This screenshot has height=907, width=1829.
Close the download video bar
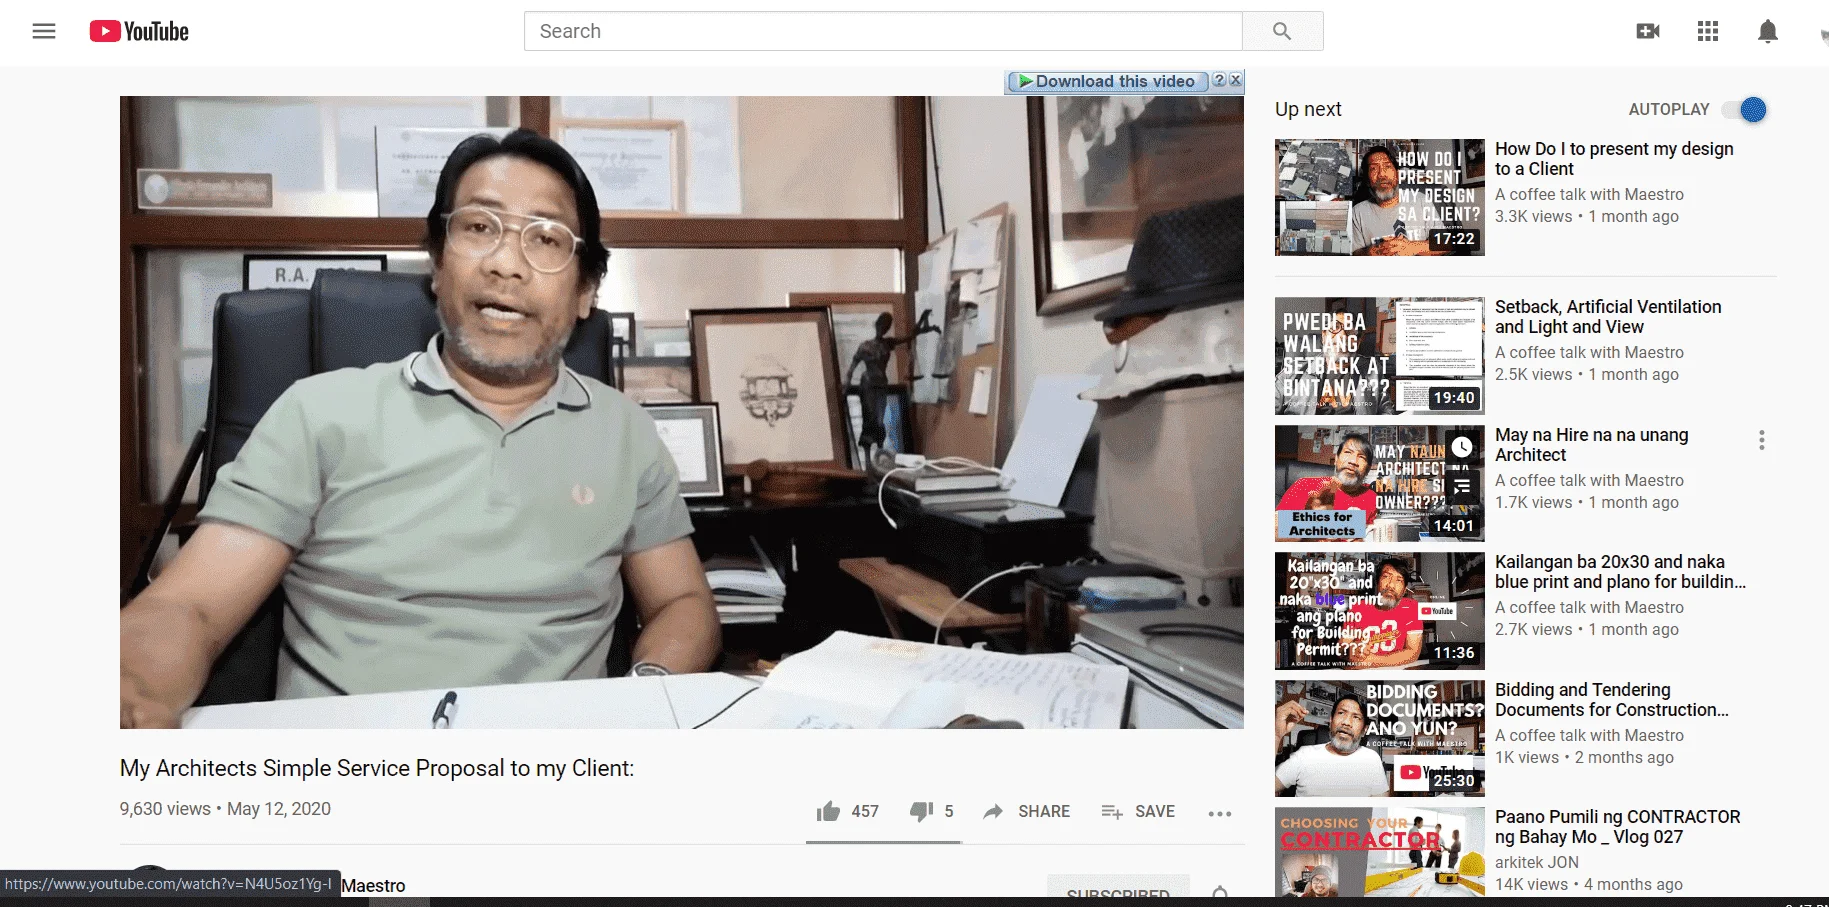(x=1236, y=80)
